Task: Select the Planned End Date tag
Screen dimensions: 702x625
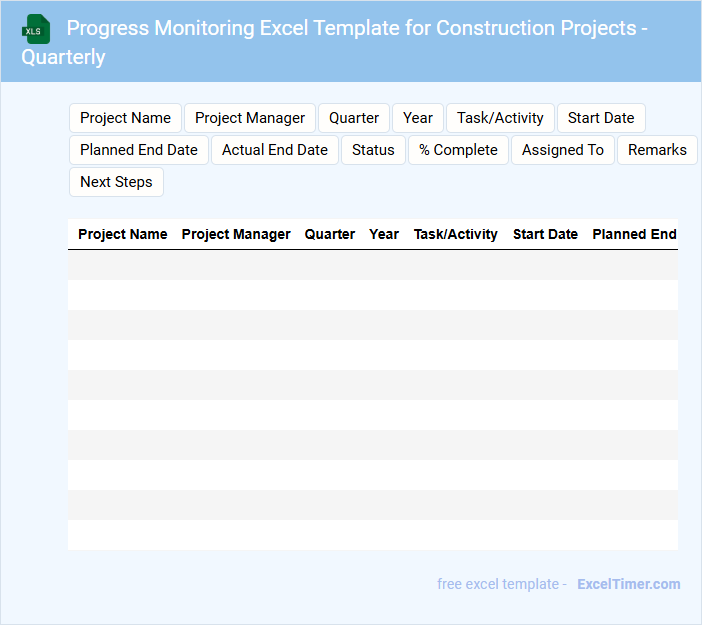Action: 139,150
